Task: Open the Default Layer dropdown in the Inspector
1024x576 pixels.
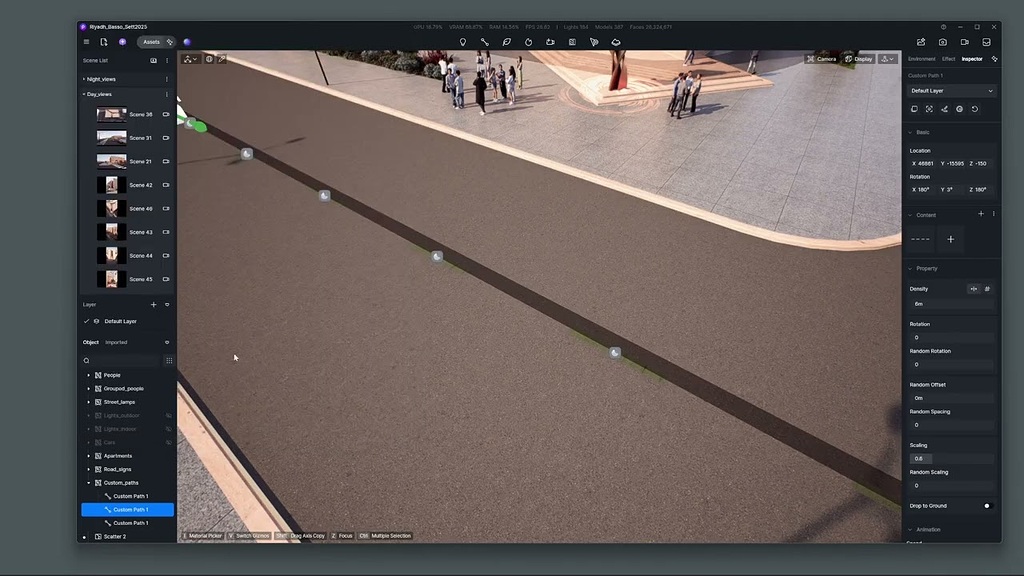Action: [950, 90]
